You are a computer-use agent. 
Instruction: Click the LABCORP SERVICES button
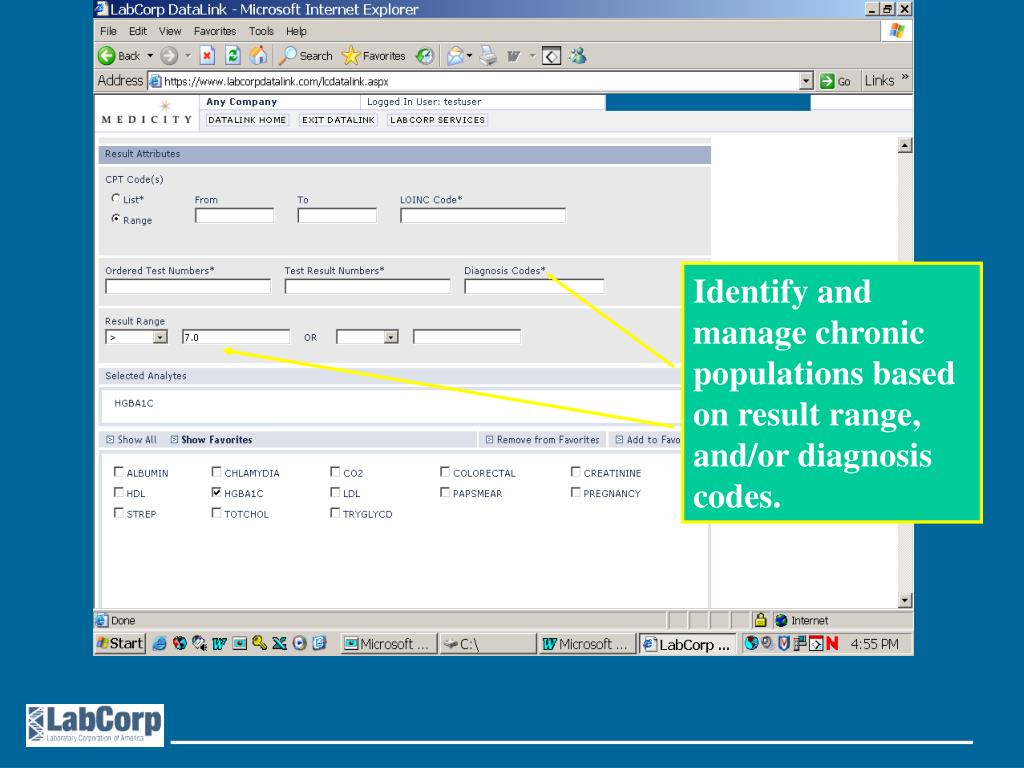438,120
